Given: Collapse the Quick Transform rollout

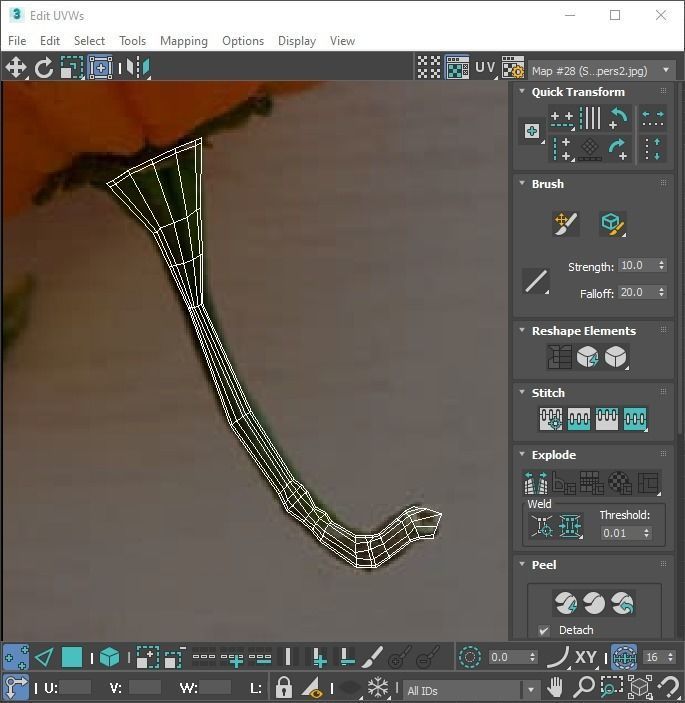Looking at the screenshot, I should [x=522, y=91].
